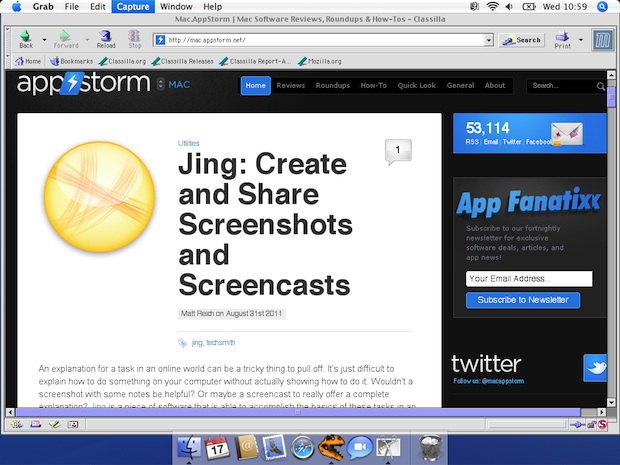620x465 pixels.
Task: Open the Classilla Releases bookmark
Action: point(182,61)
